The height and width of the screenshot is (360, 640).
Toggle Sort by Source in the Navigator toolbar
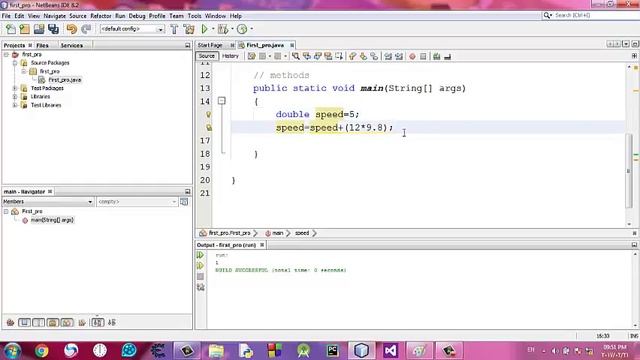(111, 322)
